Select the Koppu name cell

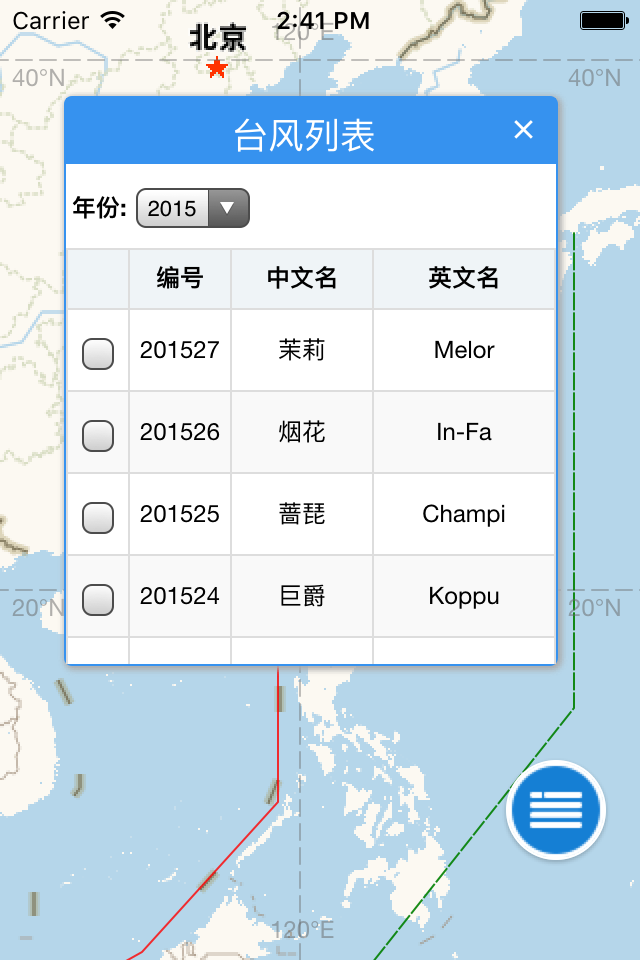(x=464, y=596)
